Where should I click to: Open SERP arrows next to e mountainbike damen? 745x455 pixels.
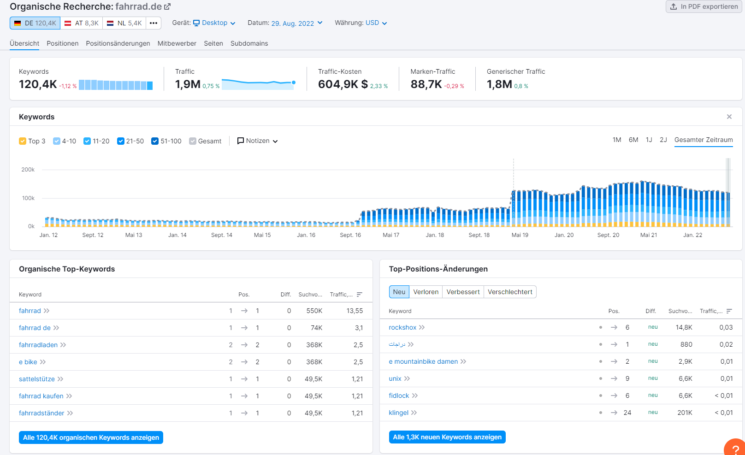point(463,361)
